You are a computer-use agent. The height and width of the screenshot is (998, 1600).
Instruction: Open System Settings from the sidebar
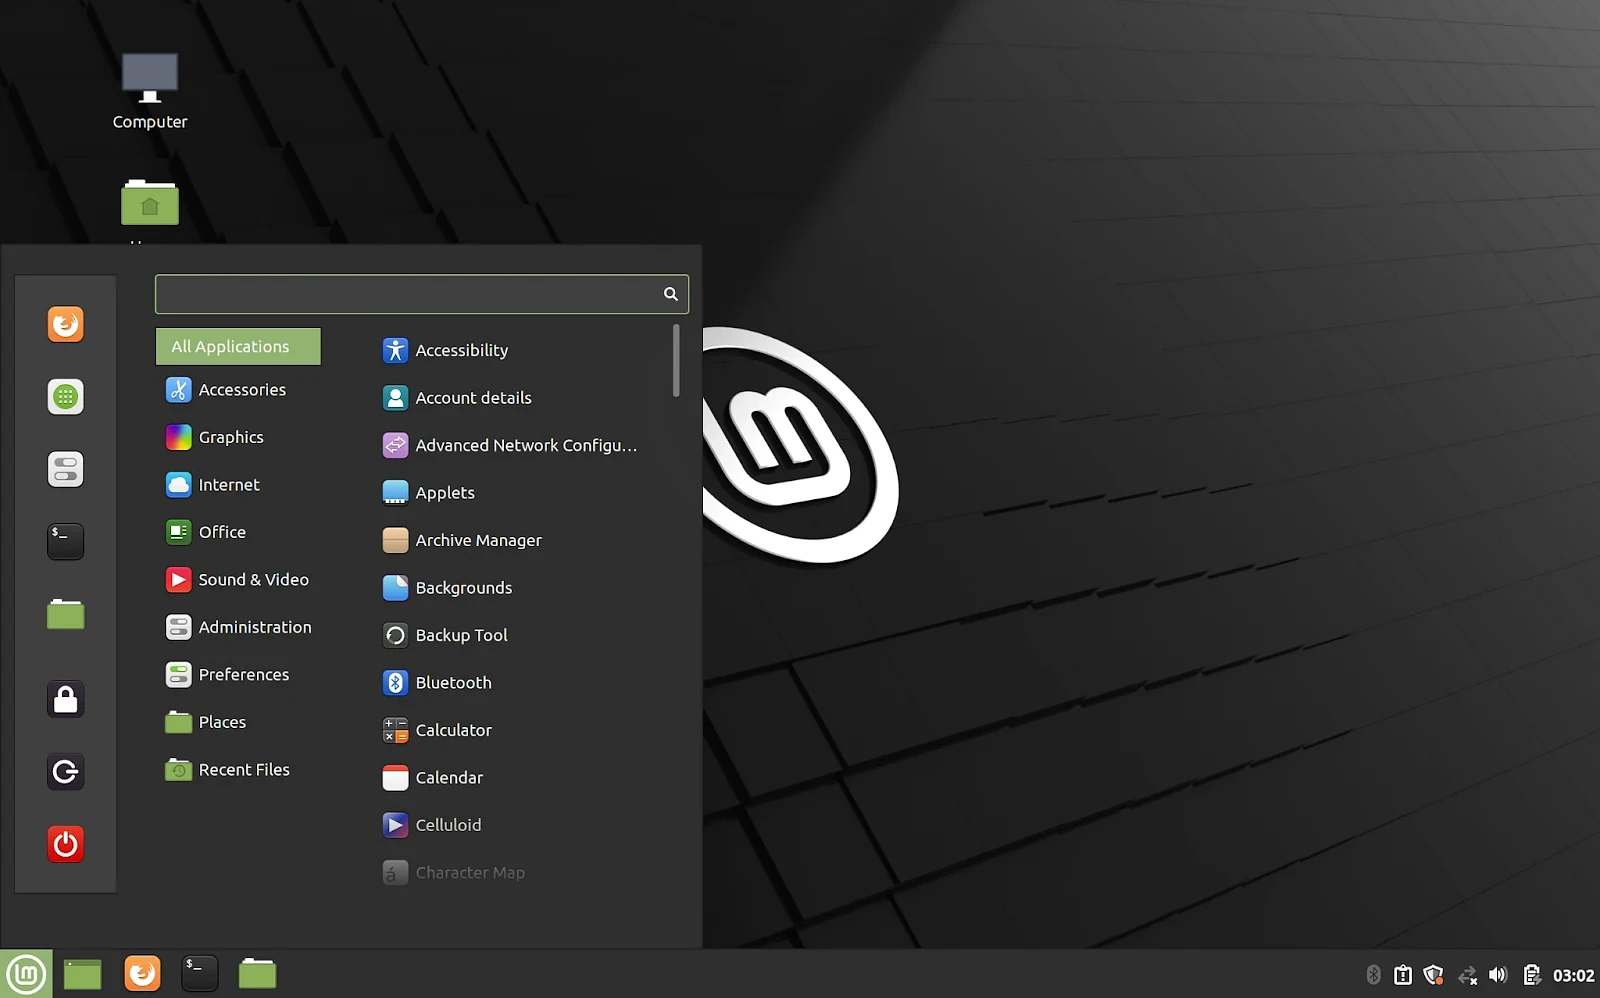pyautogui.click(x=65, y=469)
